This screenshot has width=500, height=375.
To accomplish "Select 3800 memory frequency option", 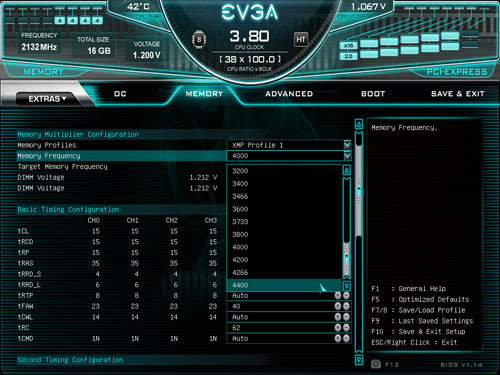I will point(284,234).
